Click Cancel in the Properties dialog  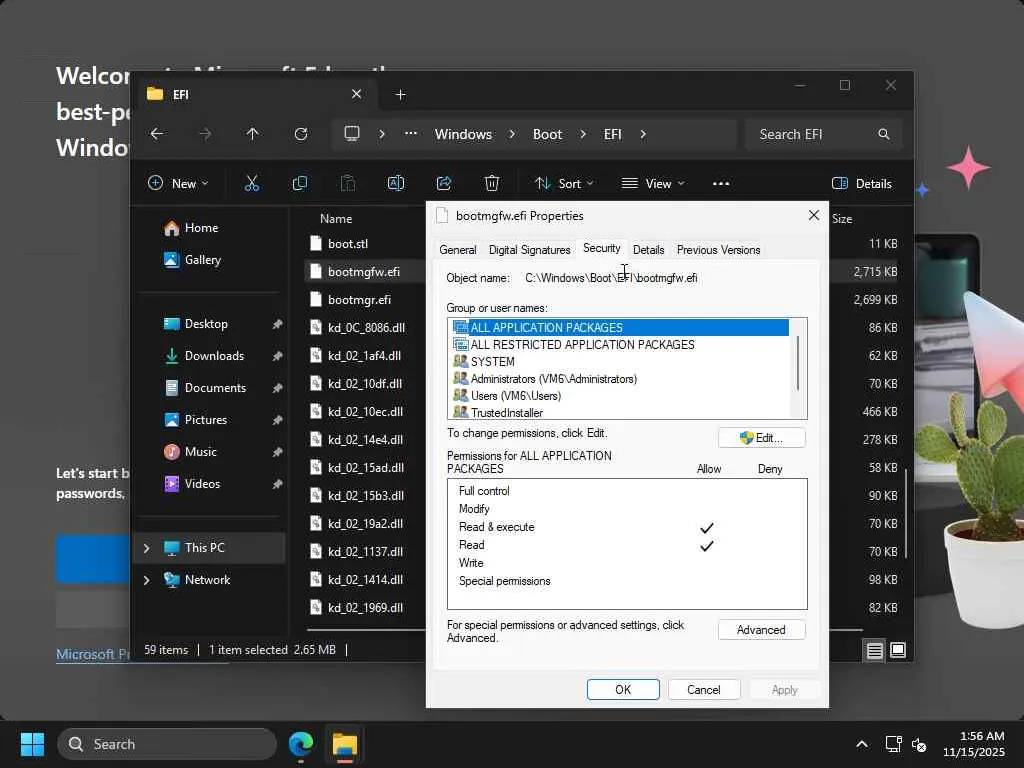[x=704, y=690]
